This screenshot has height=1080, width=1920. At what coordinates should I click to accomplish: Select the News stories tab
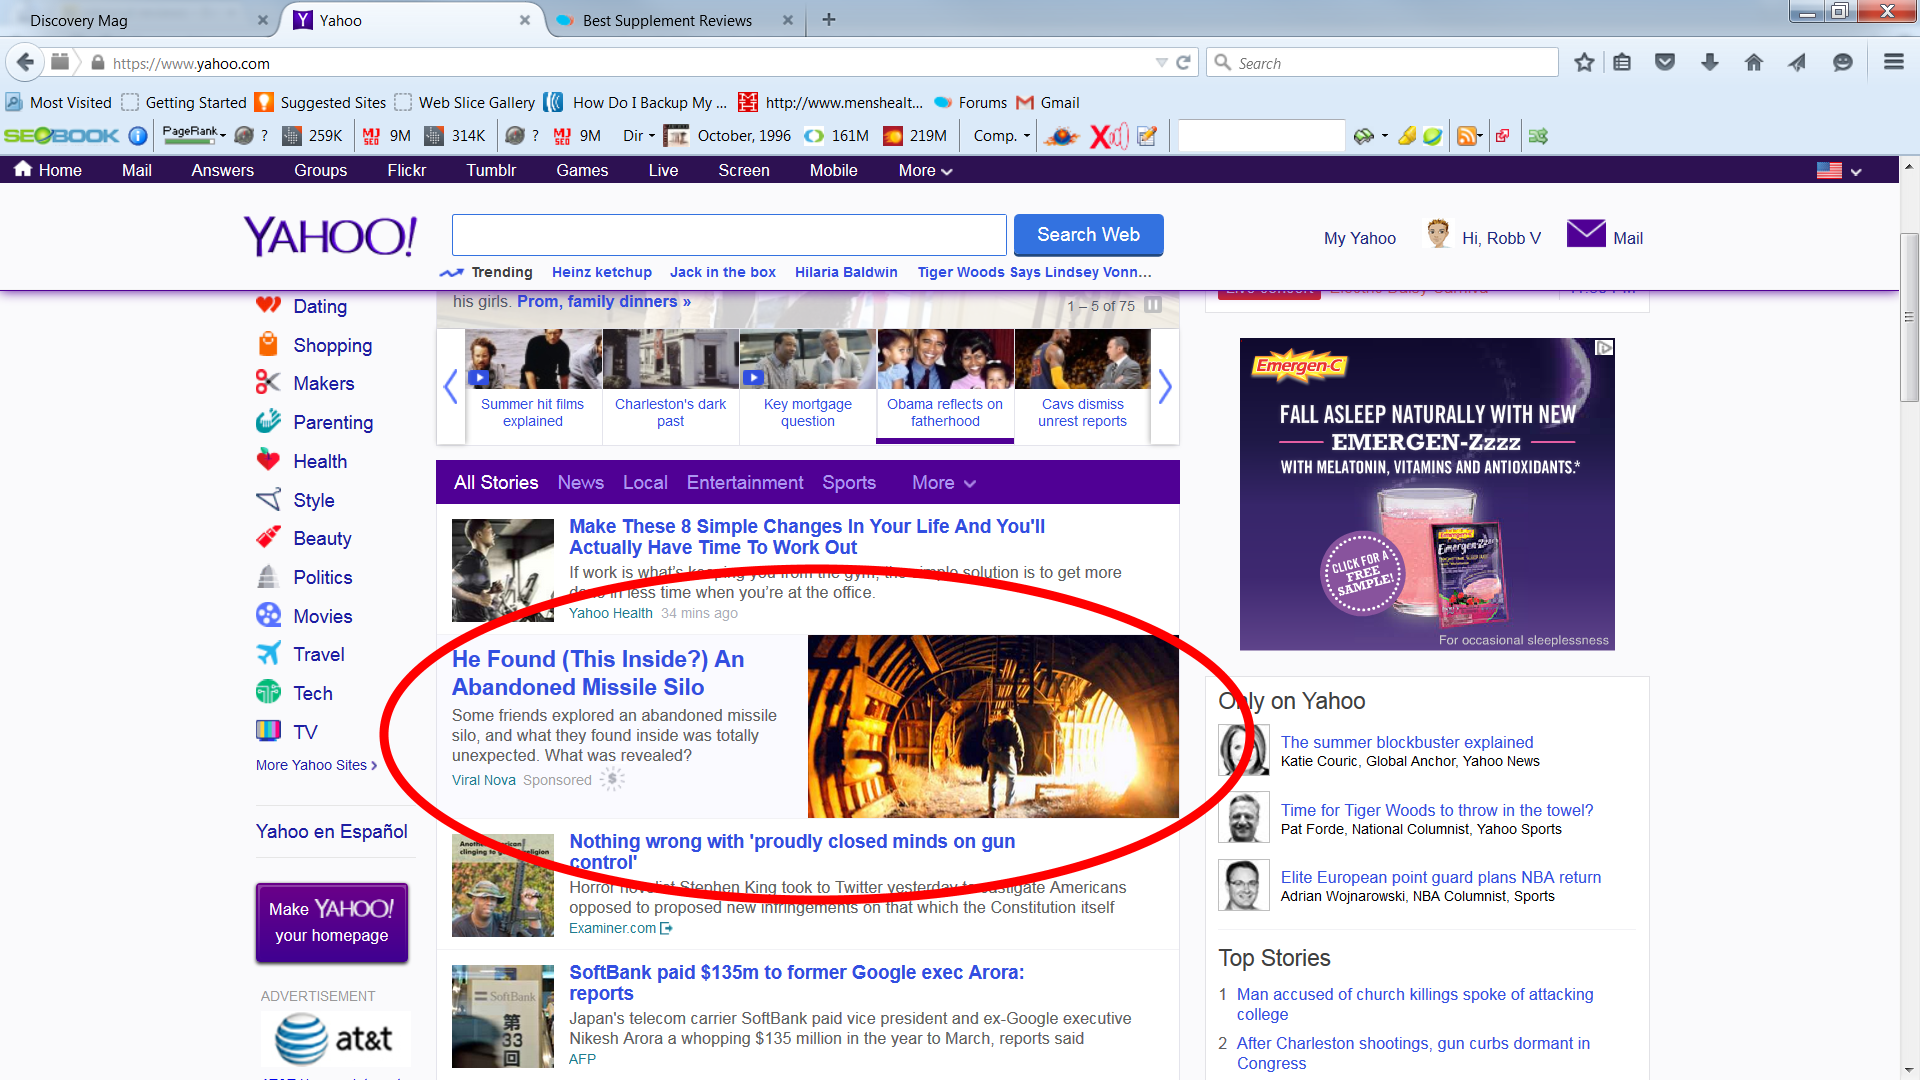(581, 483)
